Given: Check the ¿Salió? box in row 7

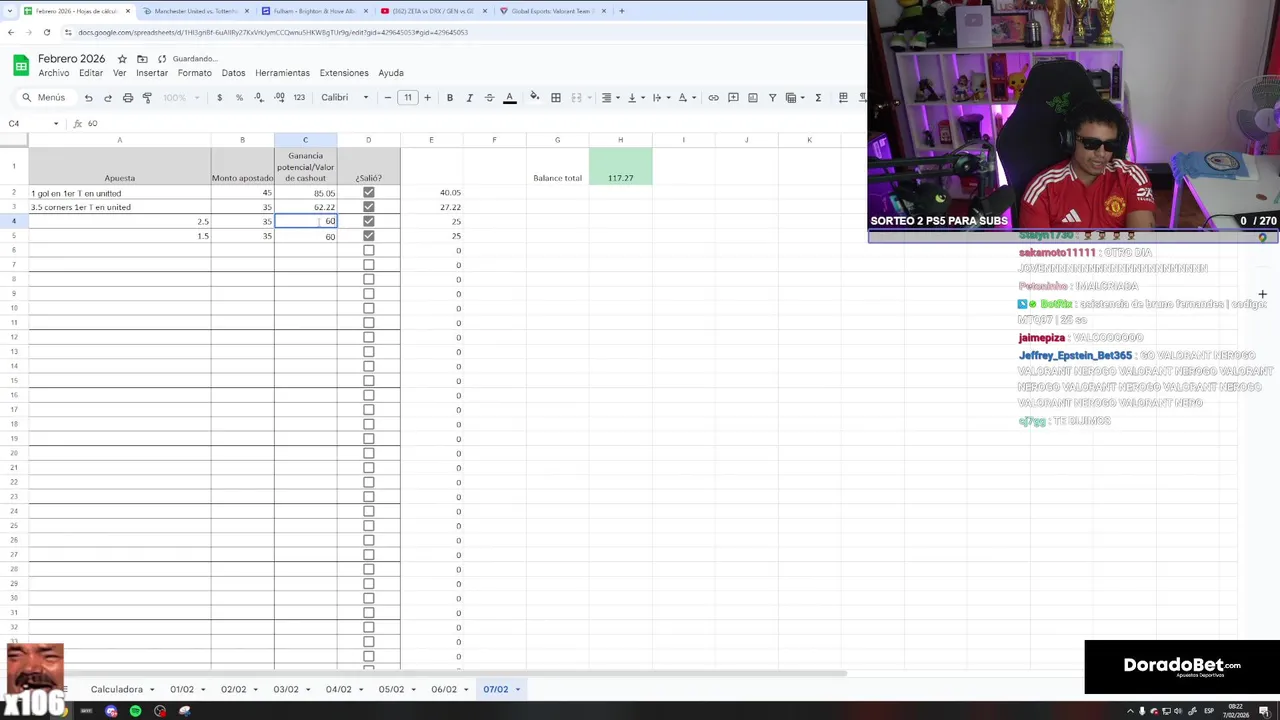Looking at the screenshot, I should (368, 265).
